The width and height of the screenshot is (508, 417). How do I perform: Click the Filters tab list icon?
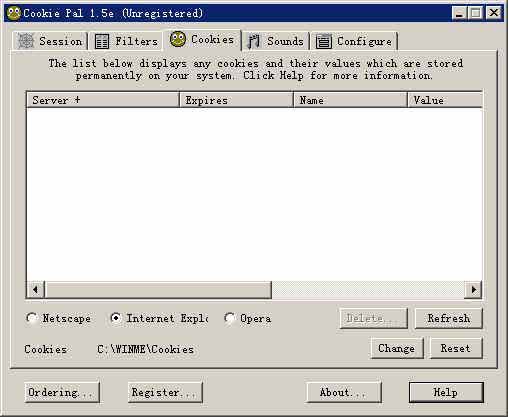pos(102,42)
